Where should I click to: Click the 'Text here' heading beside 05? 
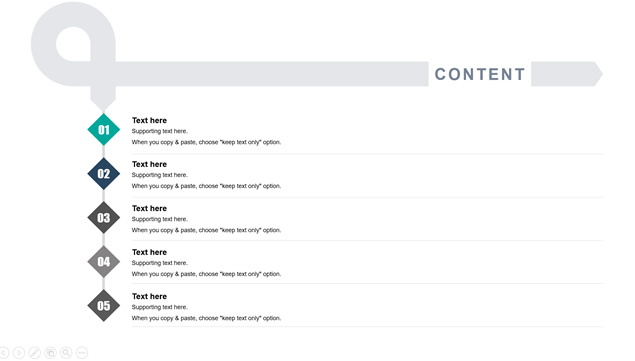coord(149,296)
